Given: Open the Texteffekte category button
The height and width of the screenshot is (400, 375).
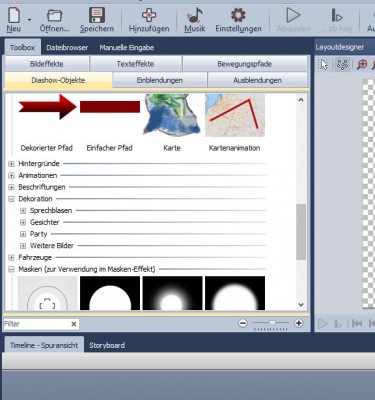Looking at the screenshot, I should pyautogui.click(x=135, y=64).
